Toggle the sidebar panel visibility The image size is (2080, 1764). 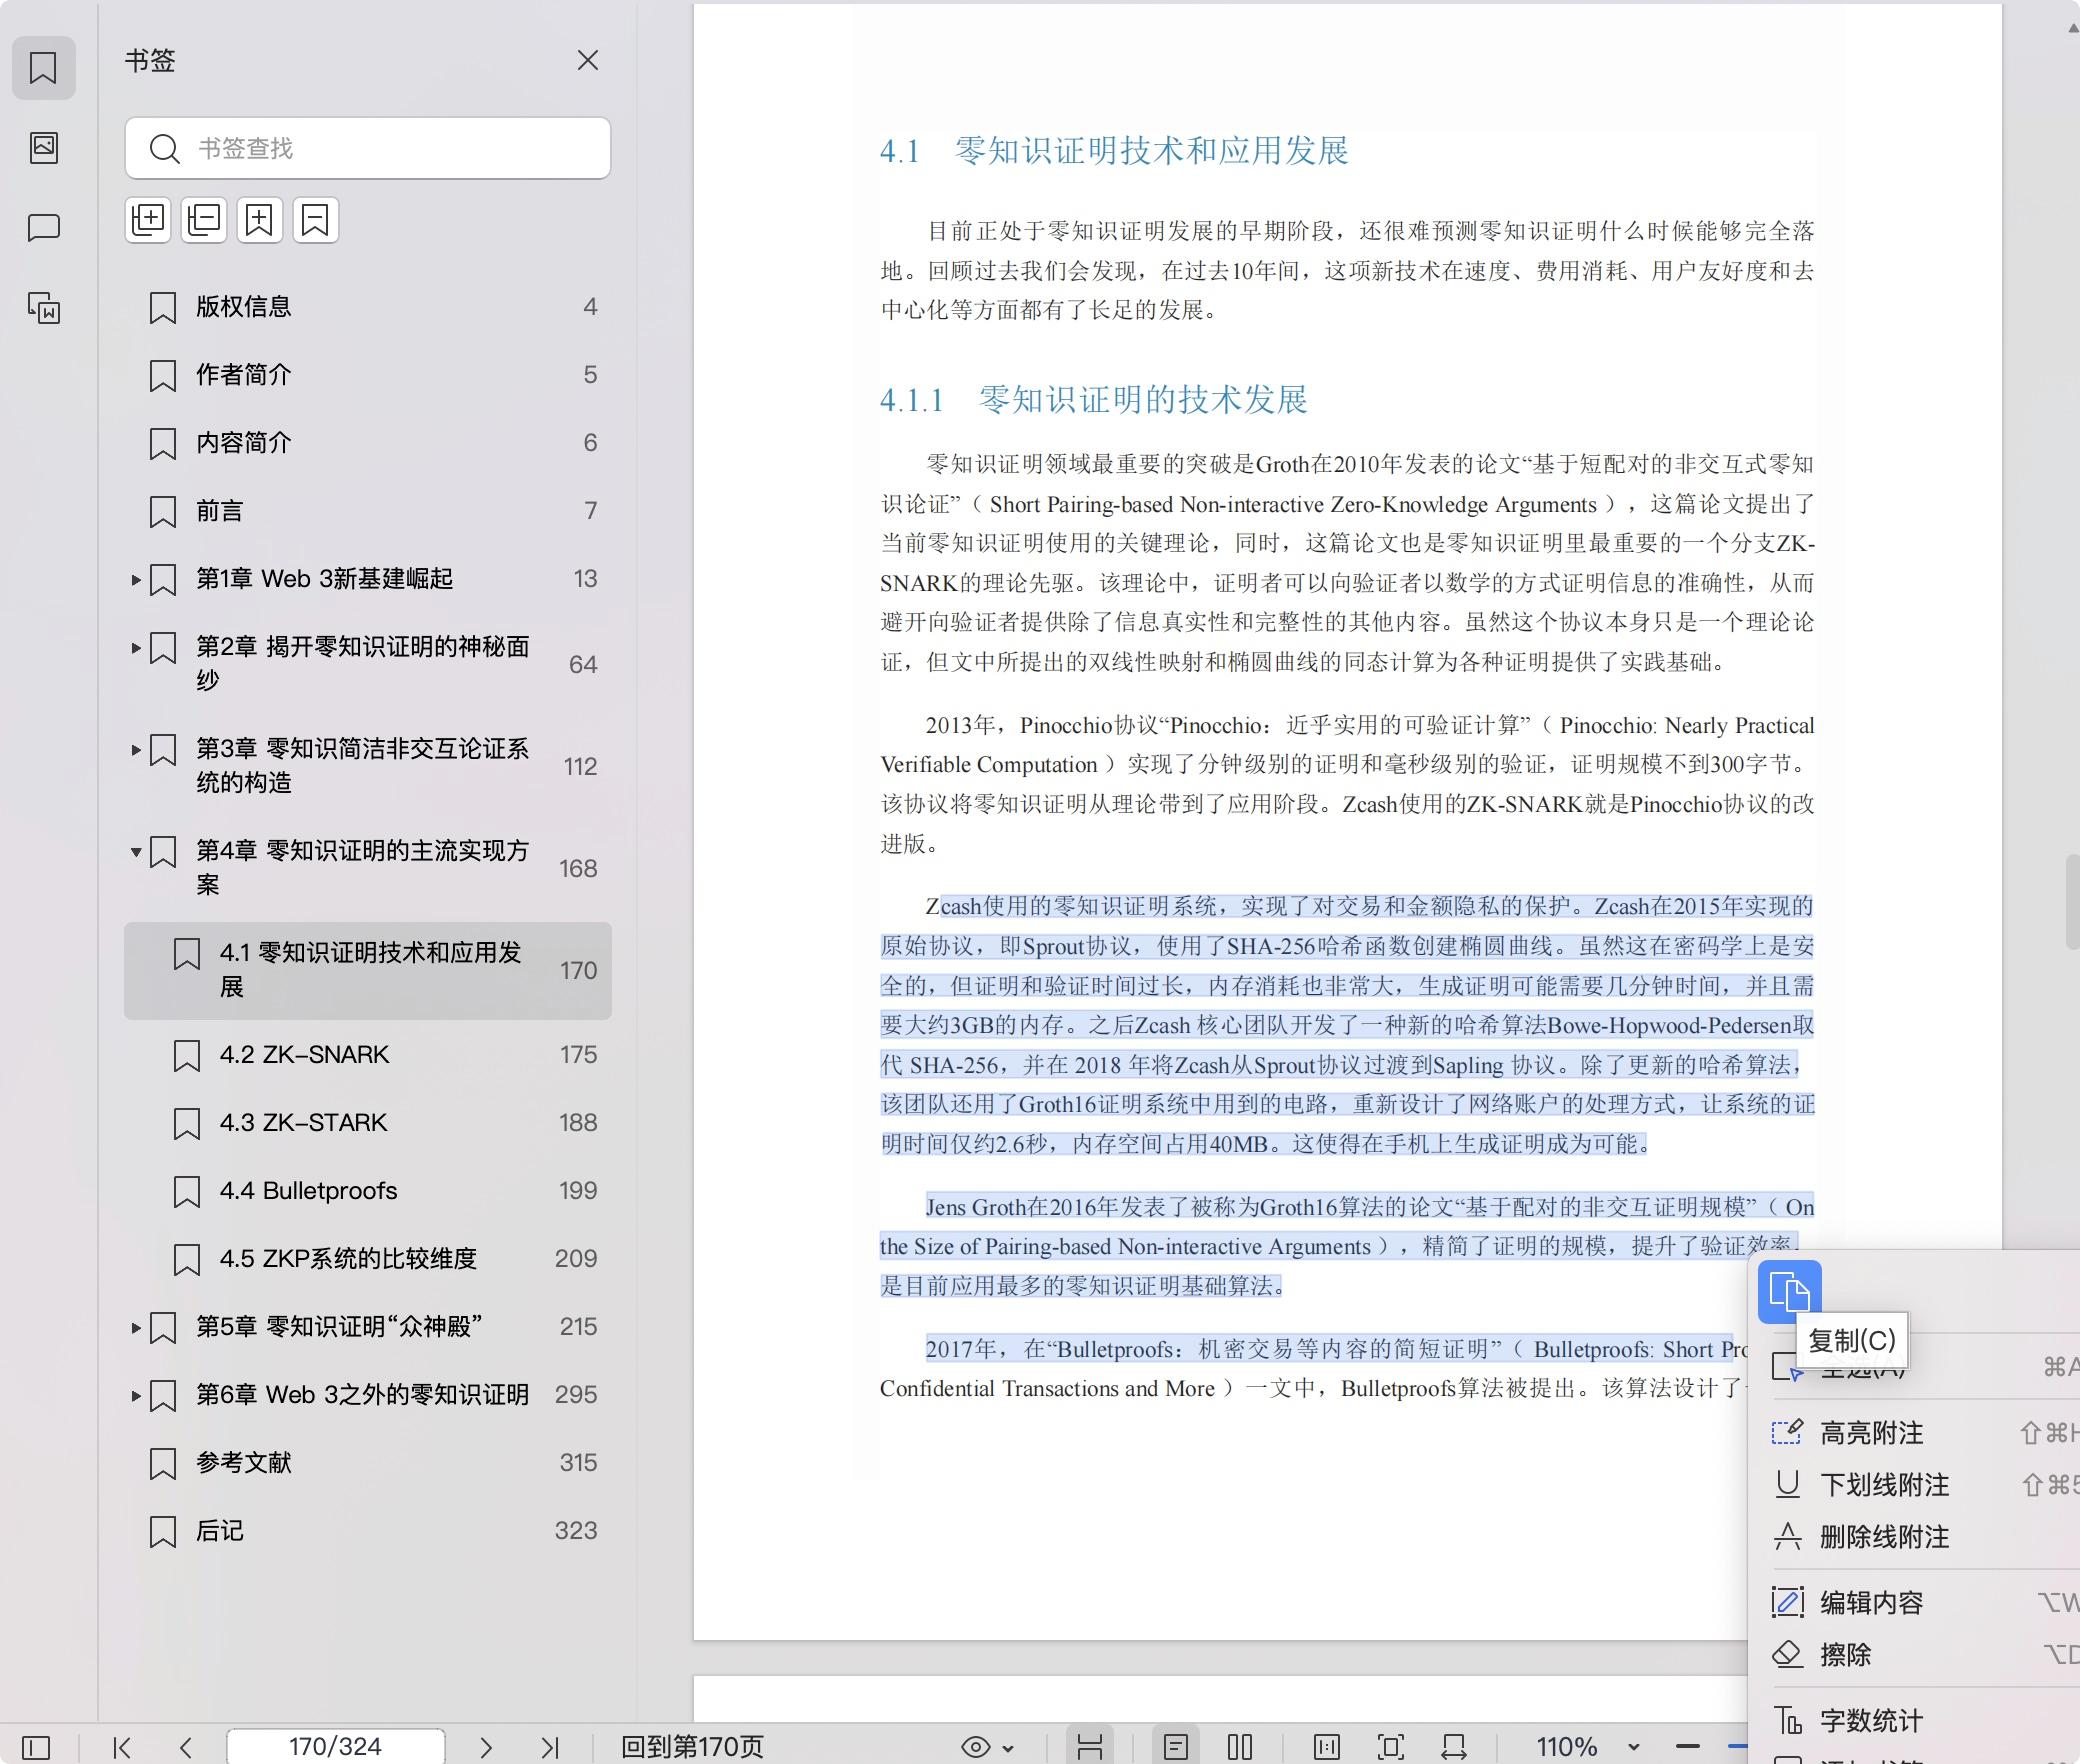coord(35,1747)
